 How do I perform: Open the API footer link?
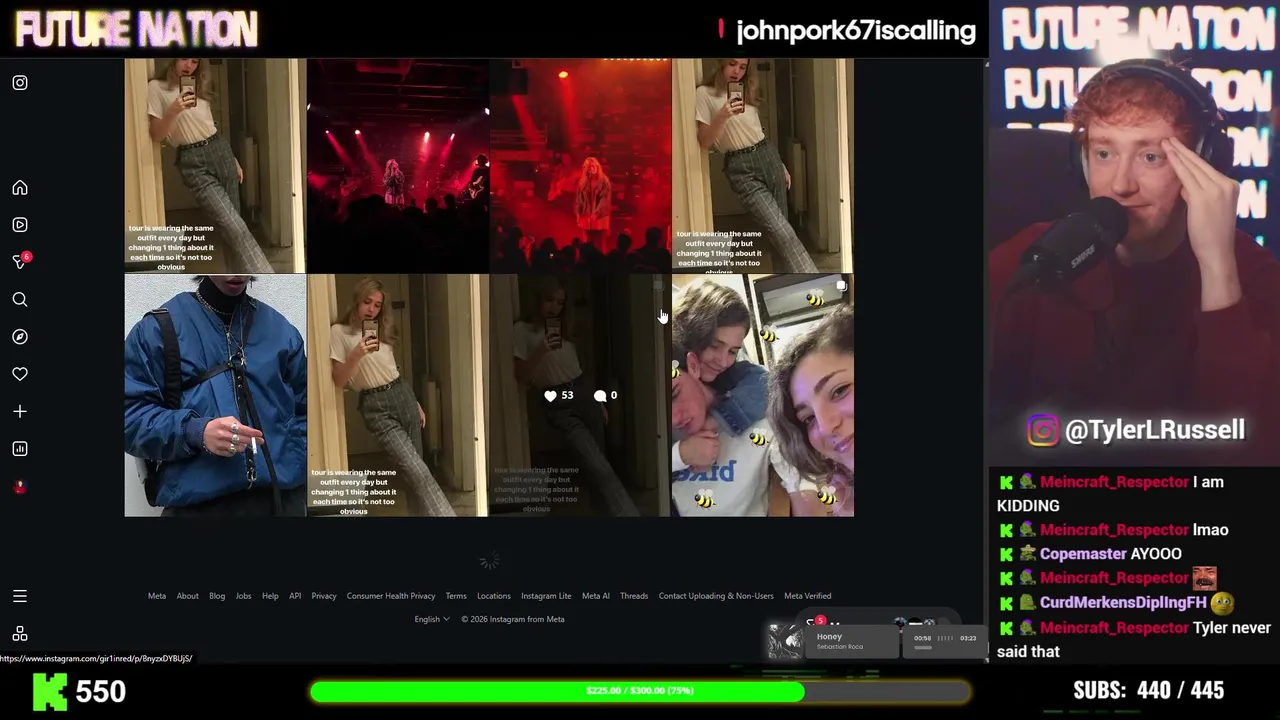click(x=295, y=596)
